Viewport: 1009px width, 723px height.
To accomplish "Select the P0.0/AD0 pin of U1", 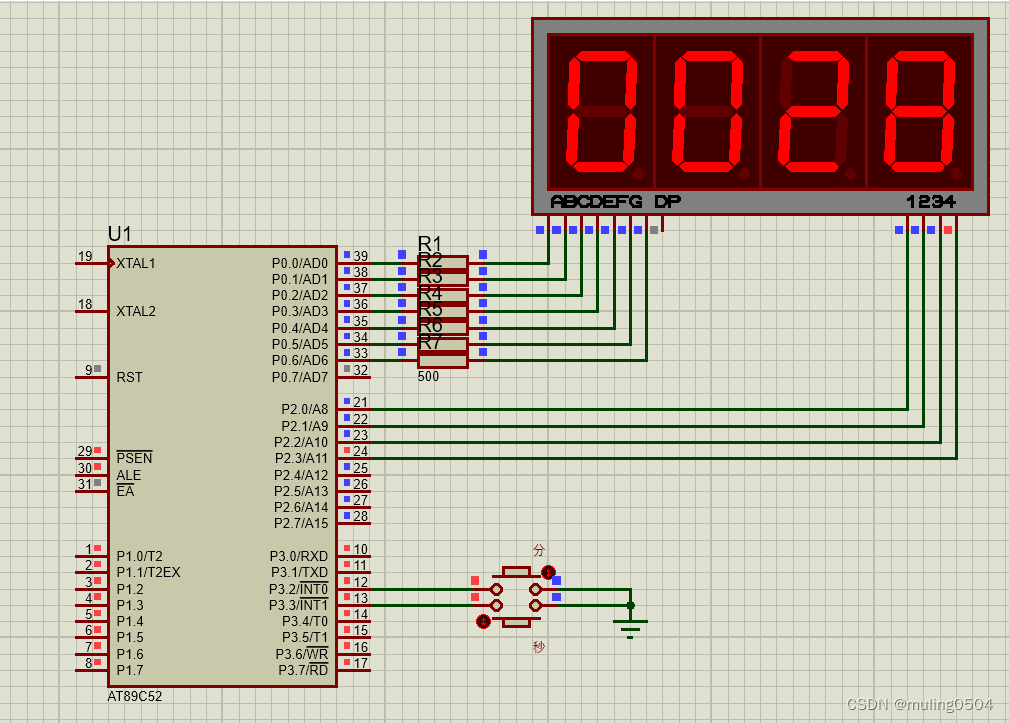I will pyautogui.click(x=300, y=255).
